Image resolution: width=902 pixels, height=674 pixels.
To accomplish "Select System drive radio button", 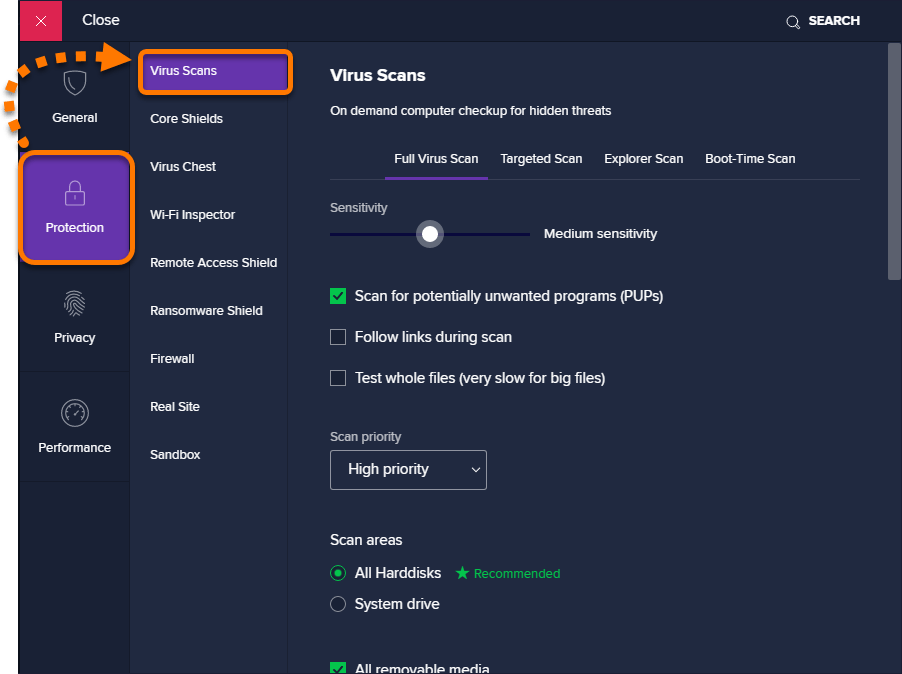I will 338,604.
